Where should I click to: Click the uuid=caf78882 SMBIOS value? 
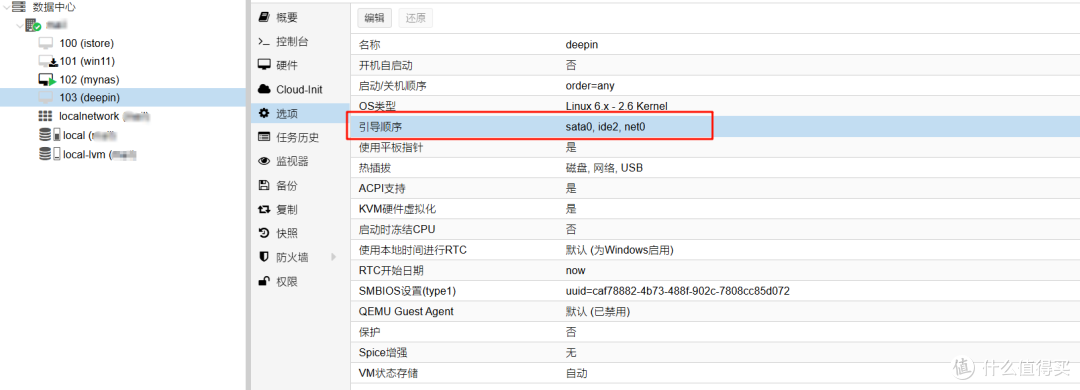pyautogui.click(x=678, y=291)
